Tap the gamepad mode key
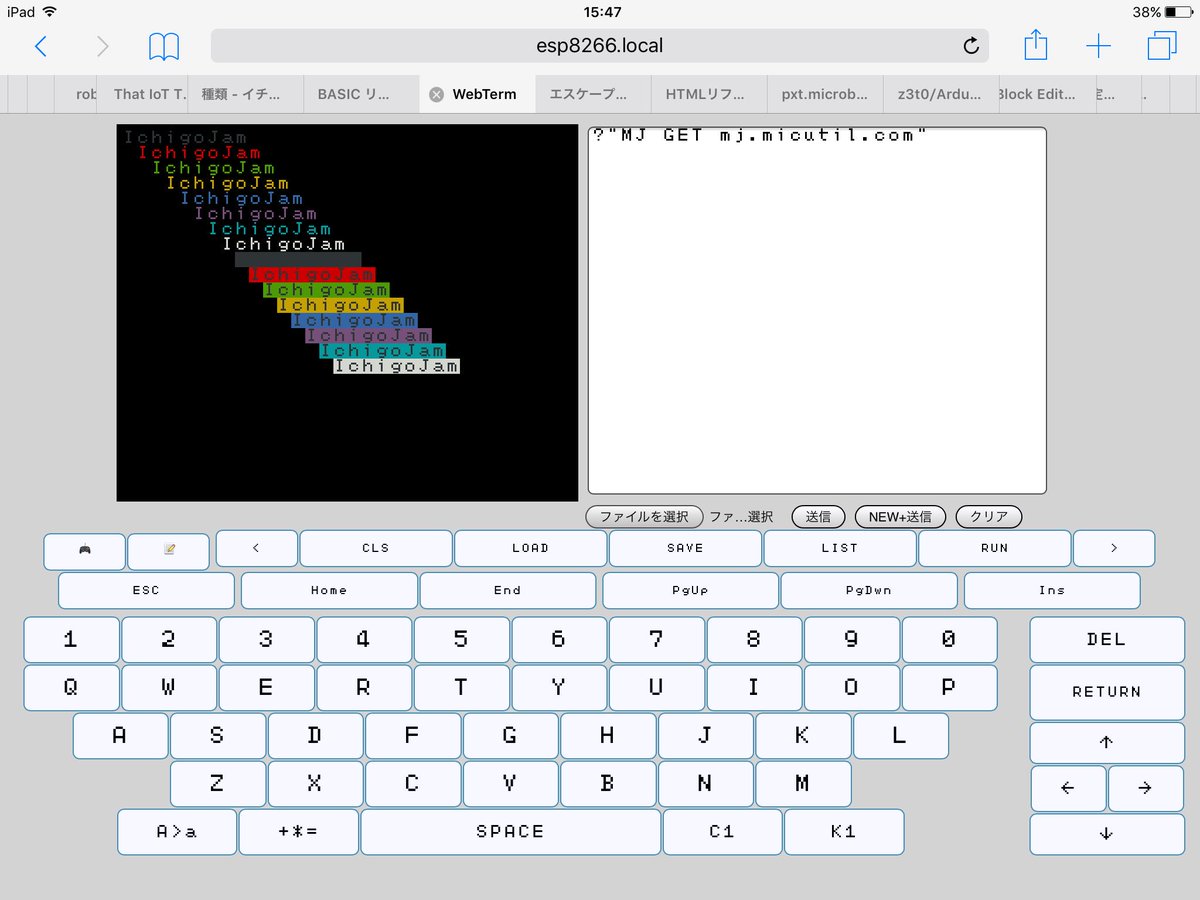 coord(85,551)
